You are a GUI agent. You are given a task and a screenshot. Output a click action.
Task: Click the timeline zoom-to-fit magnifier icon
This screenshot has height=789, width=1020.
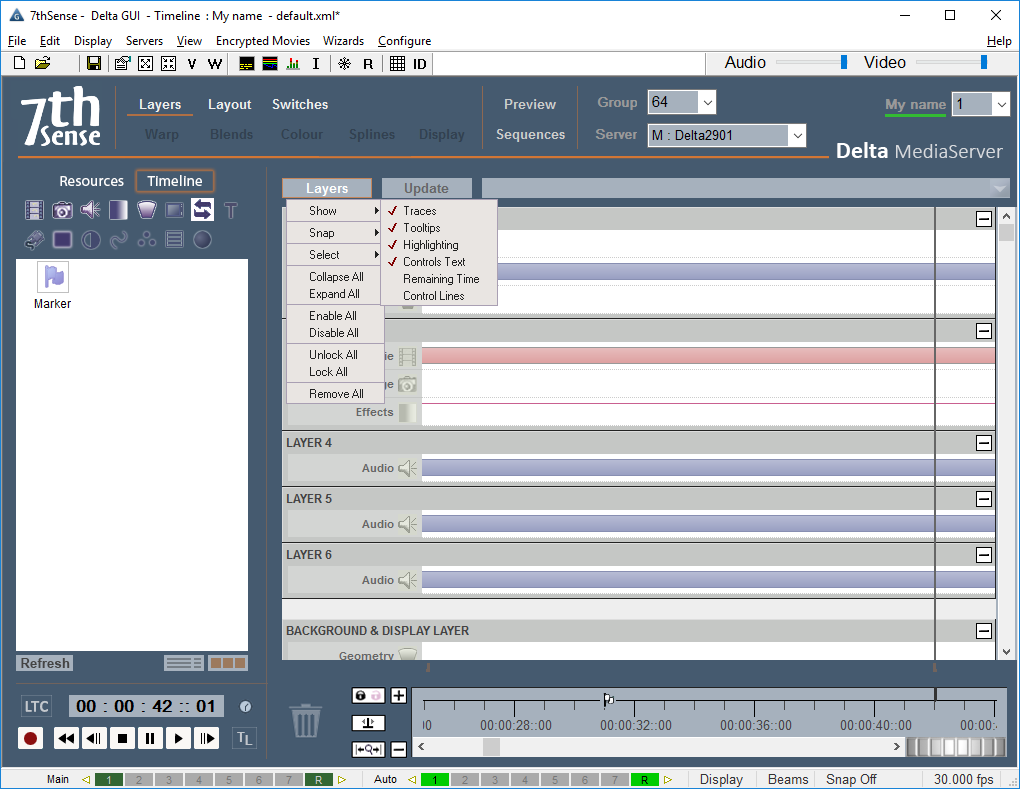click(368, 749)
